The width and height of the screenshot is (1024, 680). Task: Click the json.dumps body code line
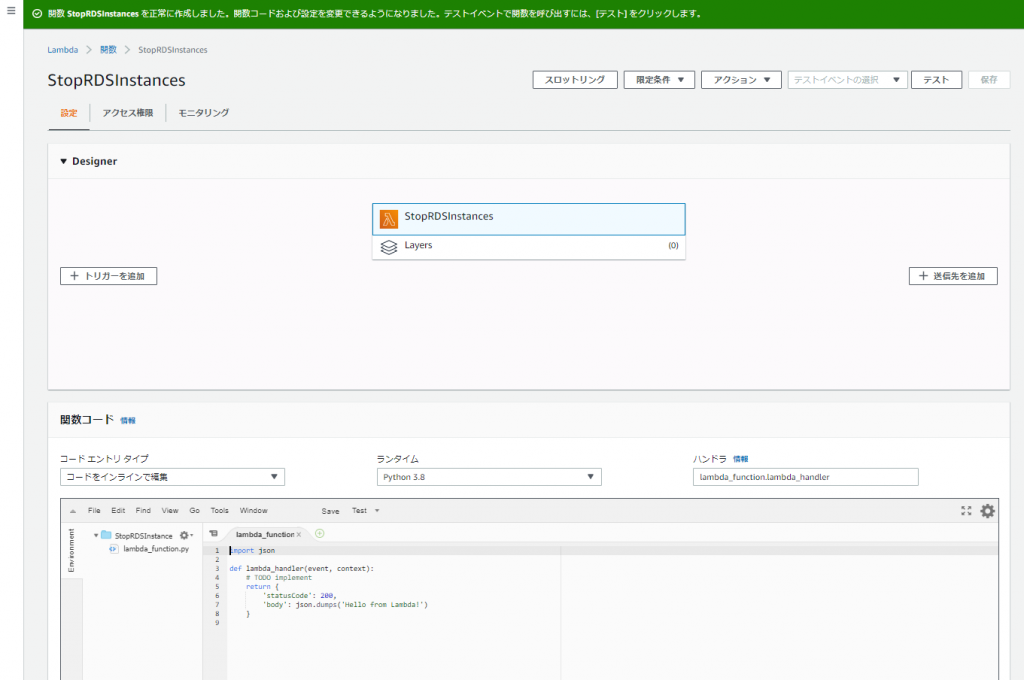[345, 605]
